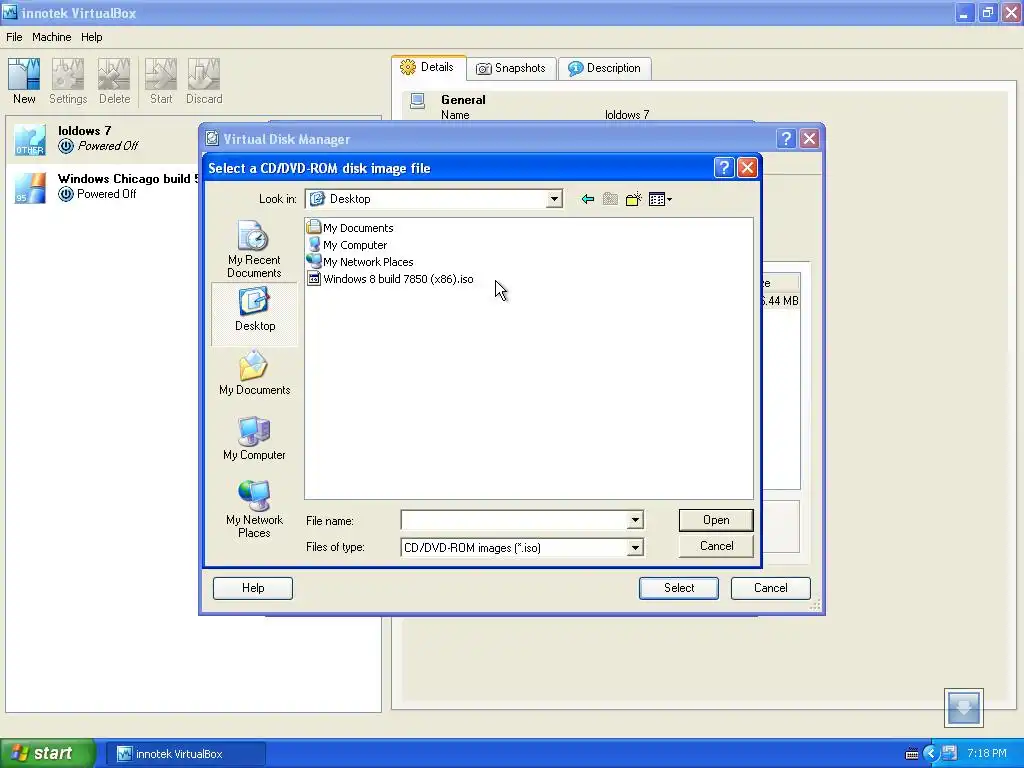The image size is (1024, 768).
Task: Select Desktop in the places bar
Action: [255, 313]
